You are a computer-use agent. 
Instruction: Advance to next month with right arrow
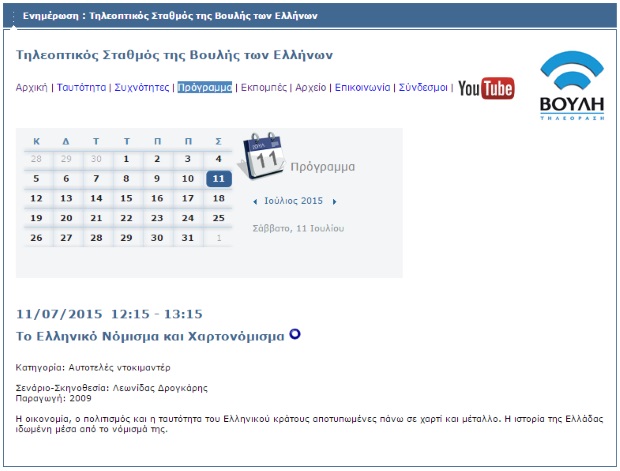tap(334, 201)
